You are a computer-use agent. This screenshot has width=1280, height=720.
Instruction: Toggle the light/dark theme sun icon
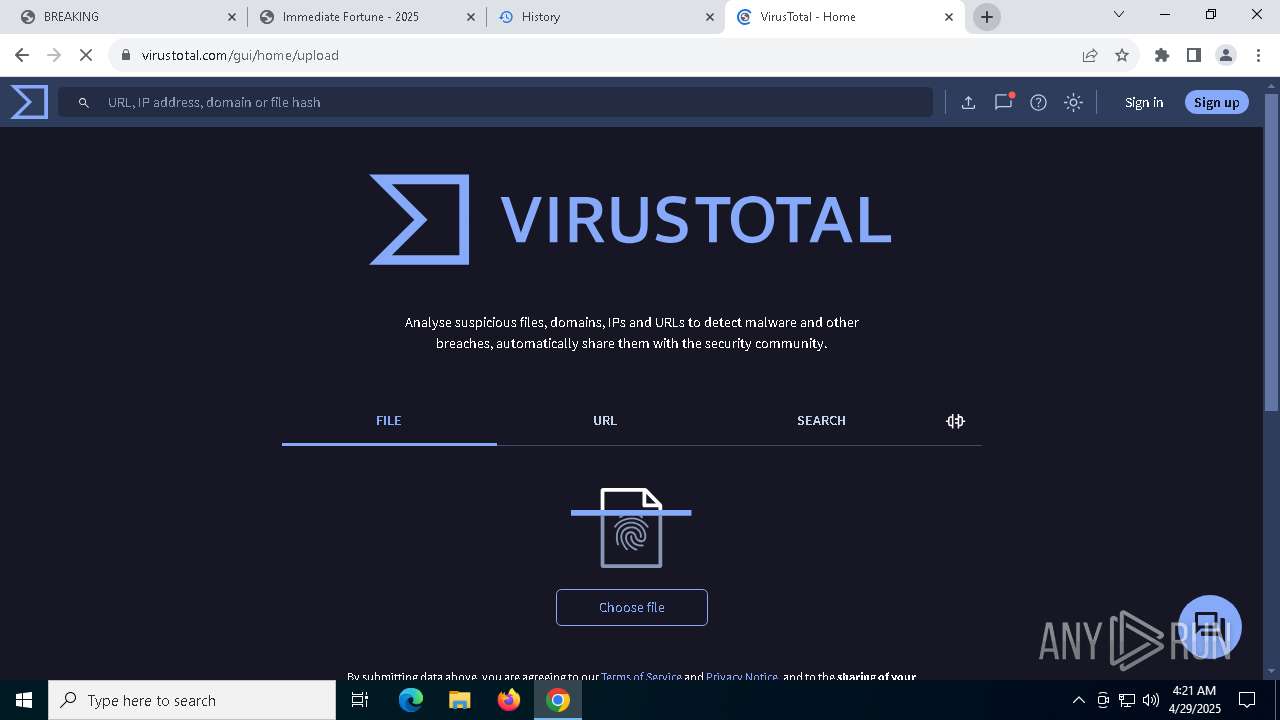tap(1073, 102)
